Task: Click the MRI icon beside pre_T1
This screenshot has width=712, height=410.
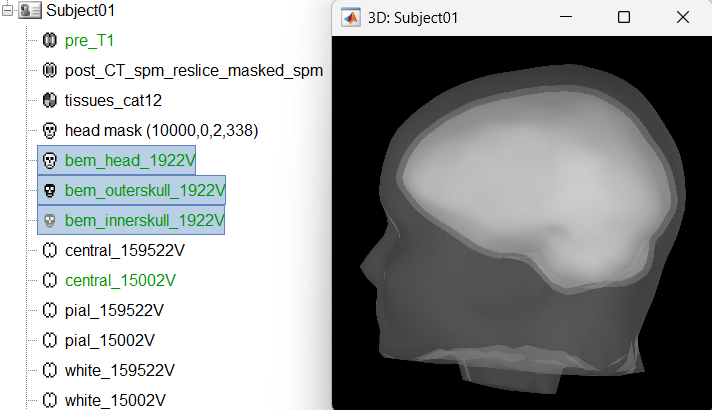Action: pyautogui.click(x=50, y=41)
